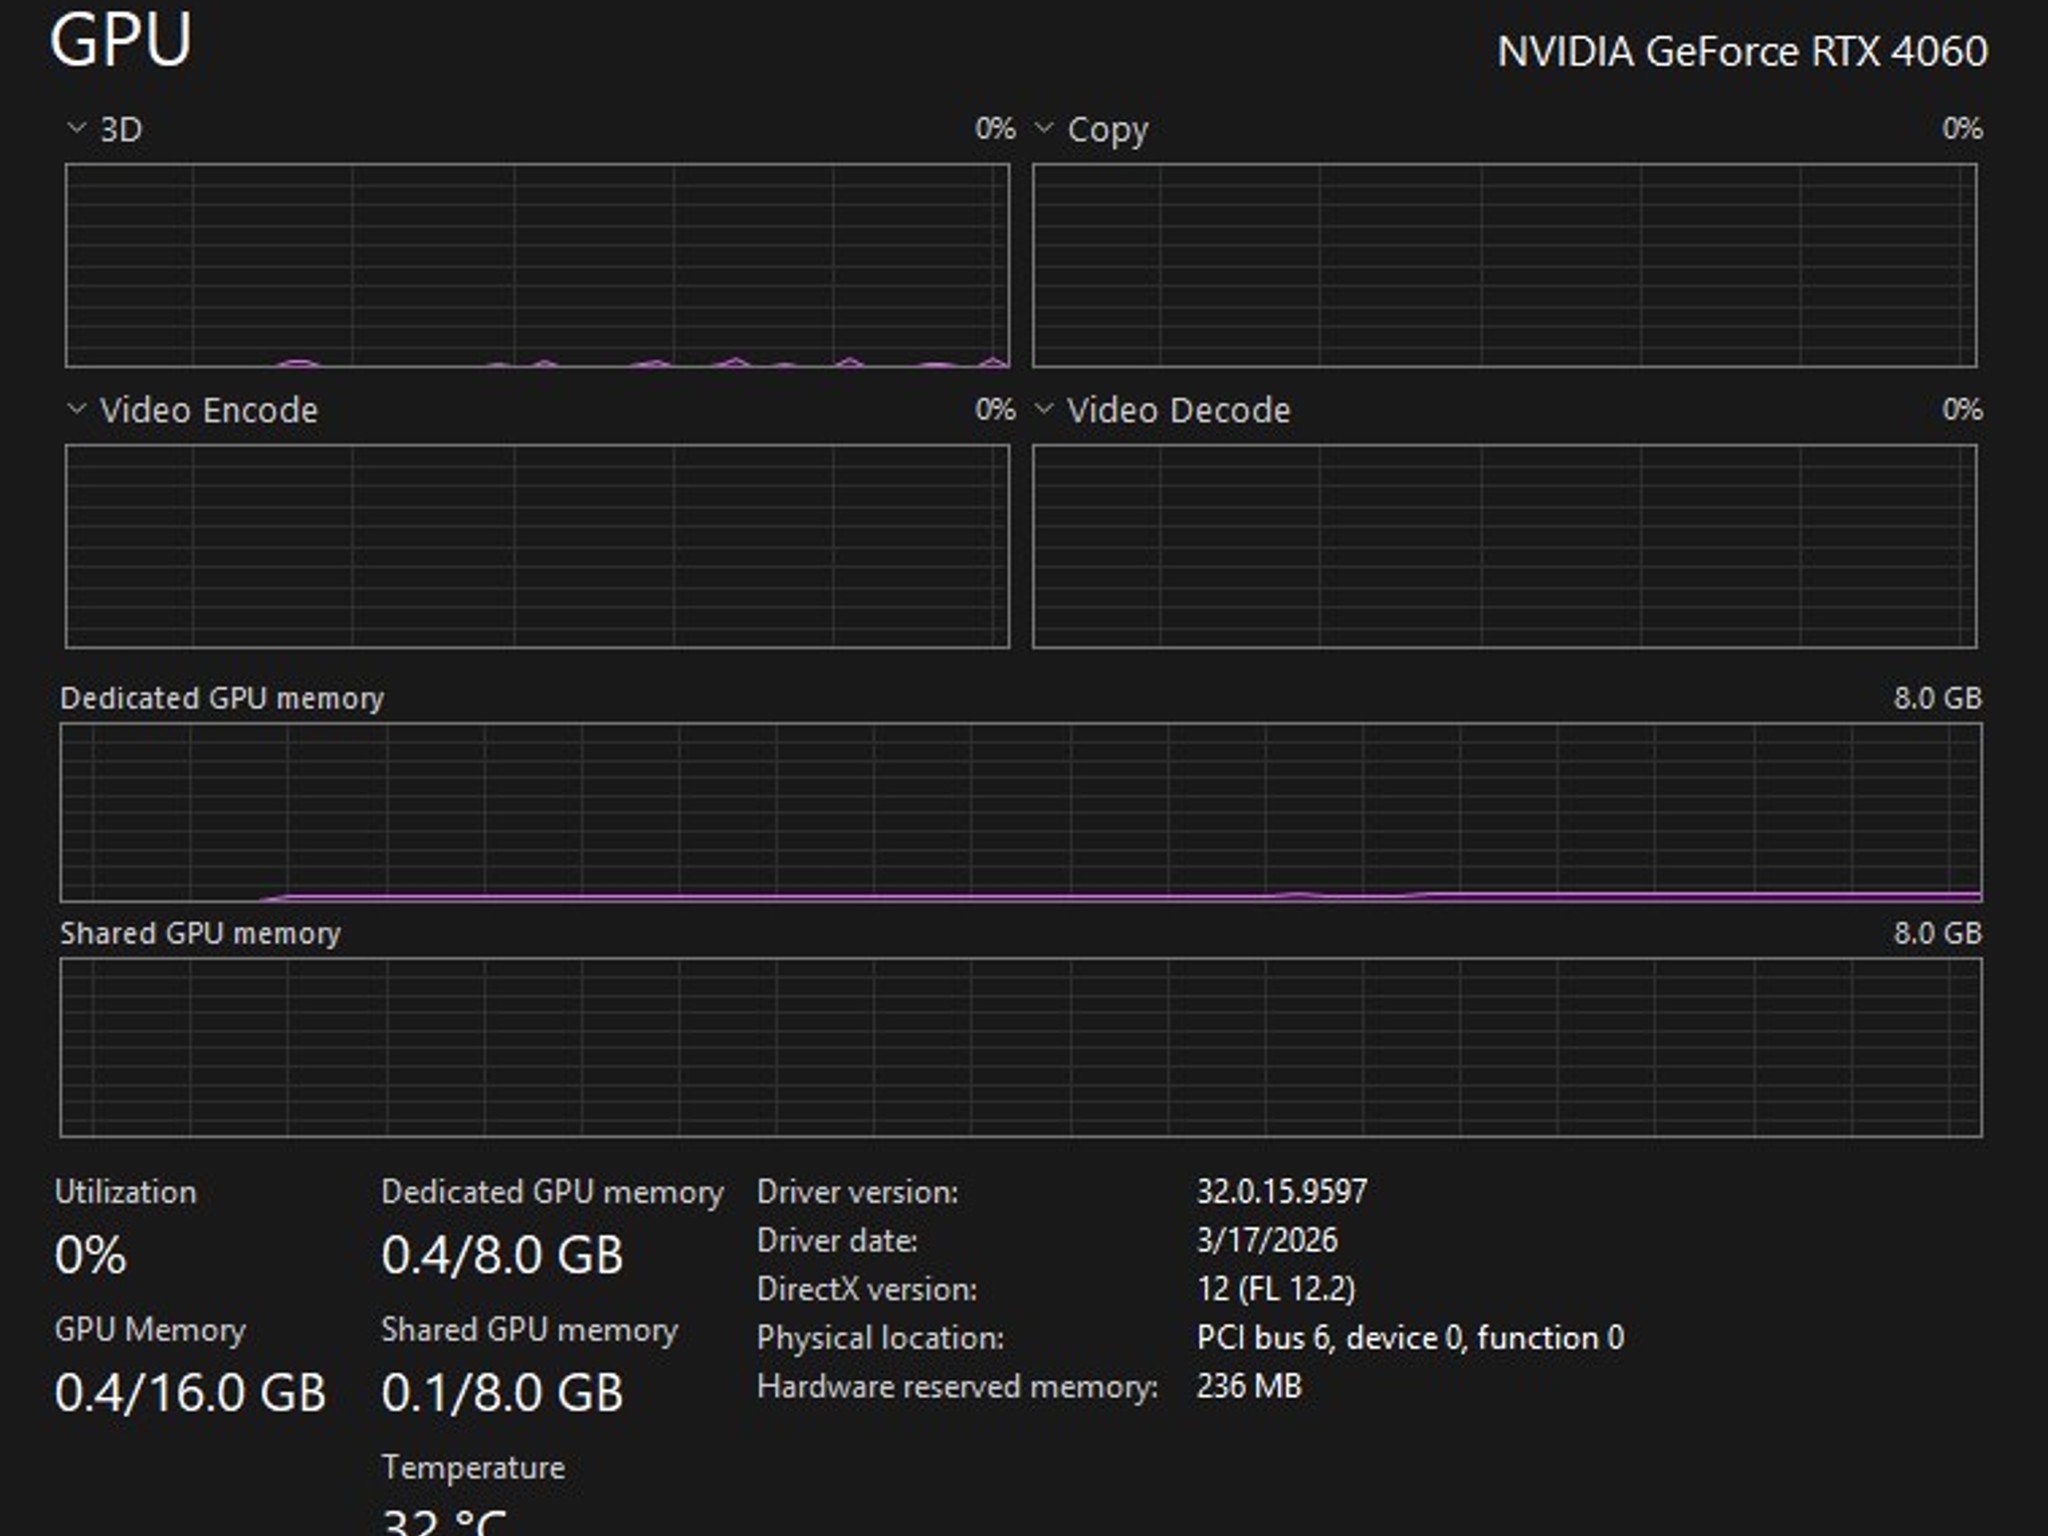Click the 0% value beside Video Decode
The width and height of the screenshot is (2048, 1536).
(x=1962, y=409)
